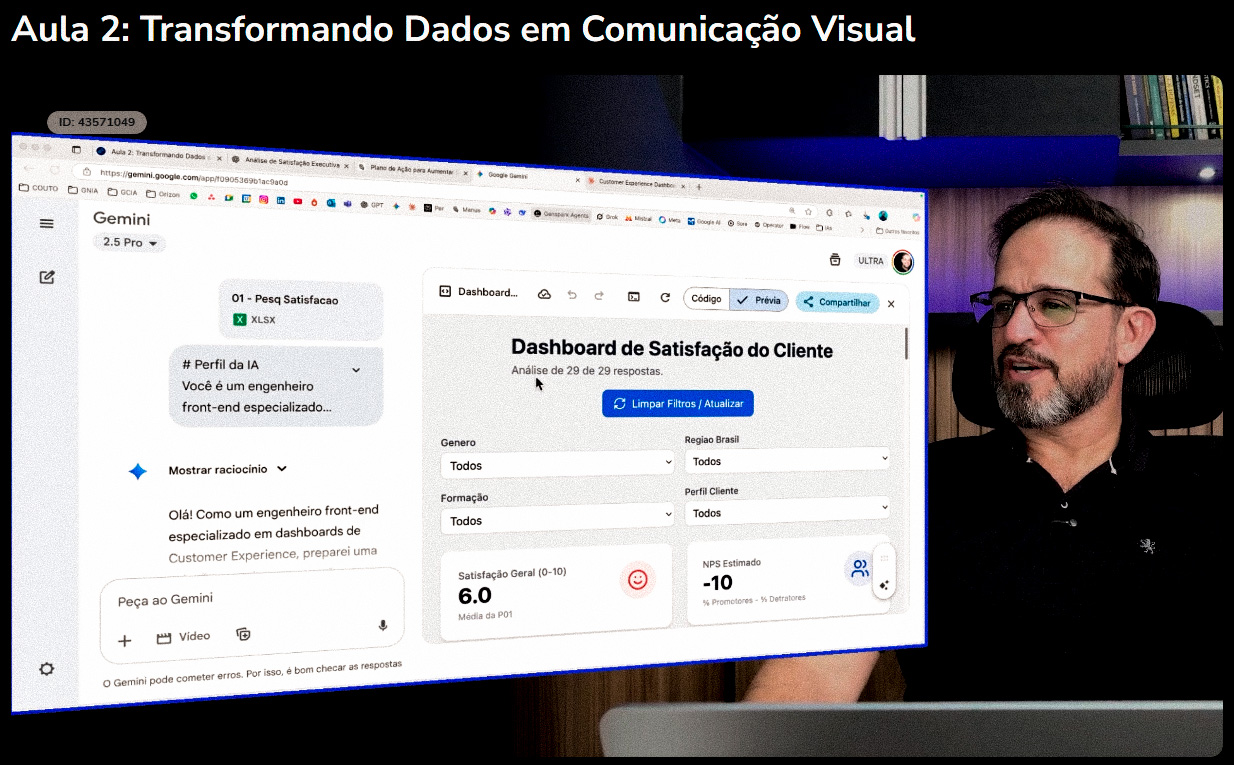Expand the Mostrar raciocínio section
The width and height of the screenshot is (1234, 765).
(x=221, y=468)
